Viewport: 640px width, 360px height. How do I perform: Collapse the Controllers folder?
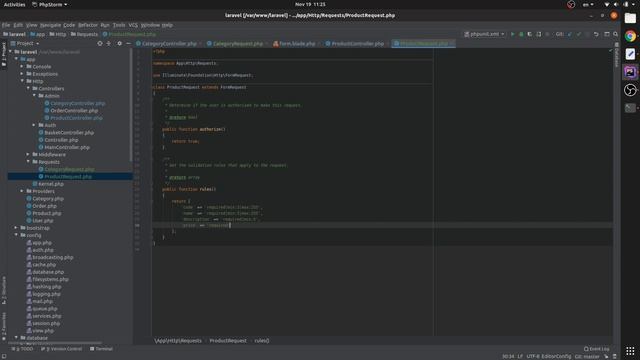[28, 89]
